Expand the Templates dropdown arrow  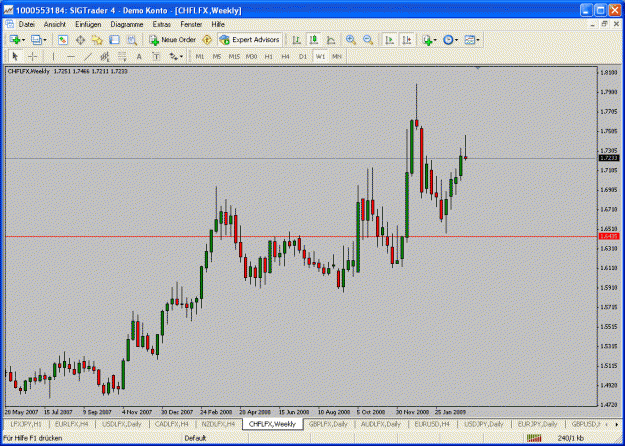tap(478, 40)
